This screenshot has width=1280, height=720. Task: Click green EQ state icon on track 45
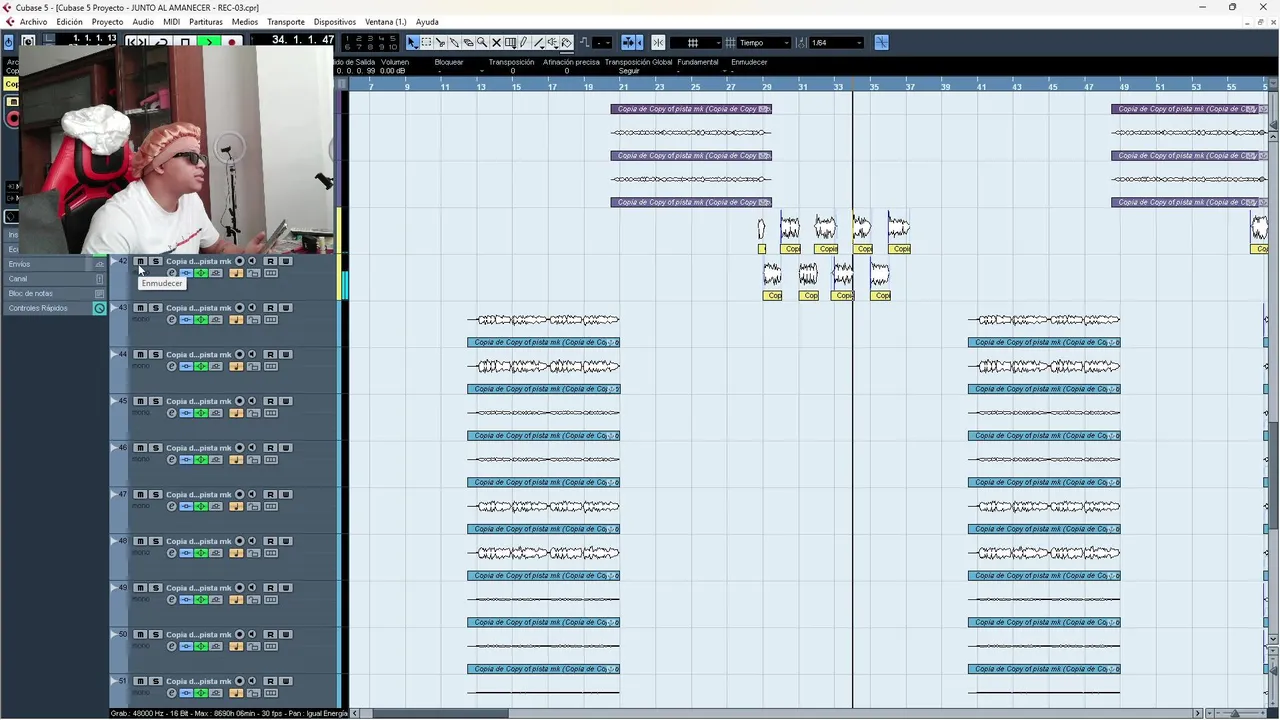tap(201, 413)
